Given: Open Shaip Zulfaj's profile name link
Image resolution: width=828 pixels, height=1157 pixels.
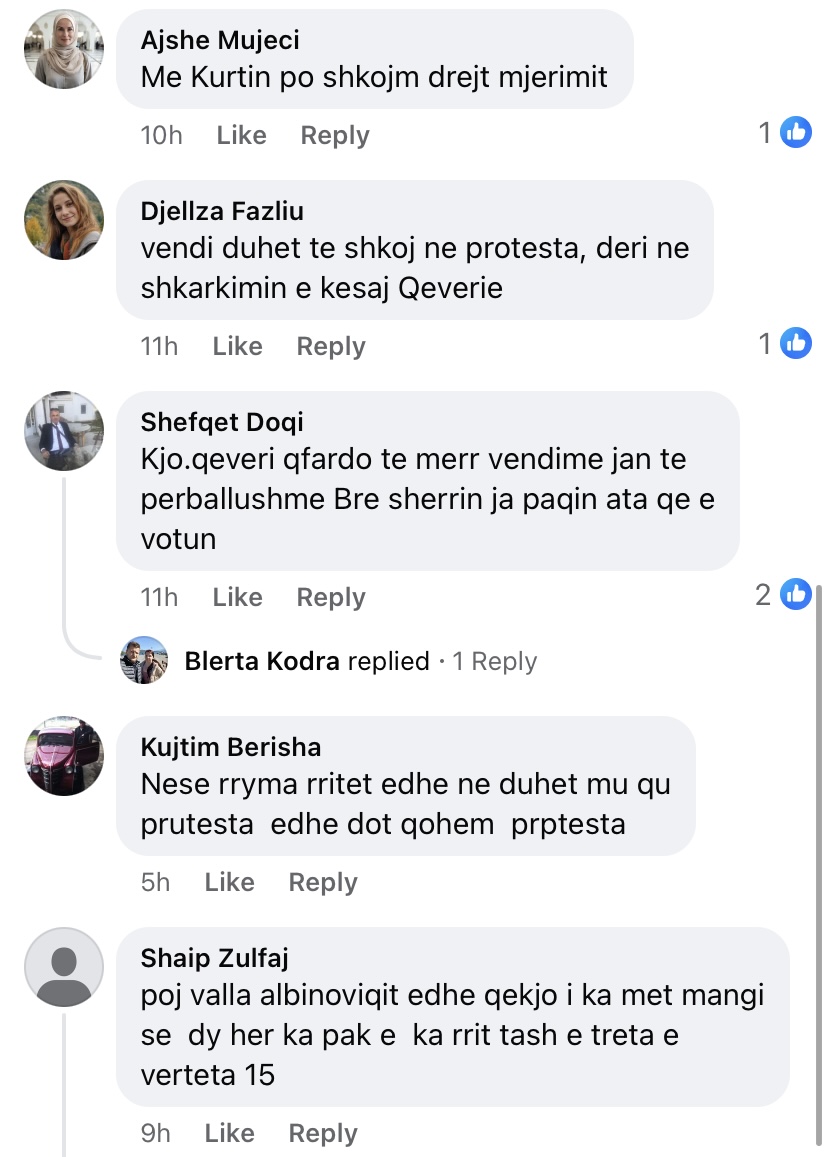Looking at the screenshot, I should 214,958.
